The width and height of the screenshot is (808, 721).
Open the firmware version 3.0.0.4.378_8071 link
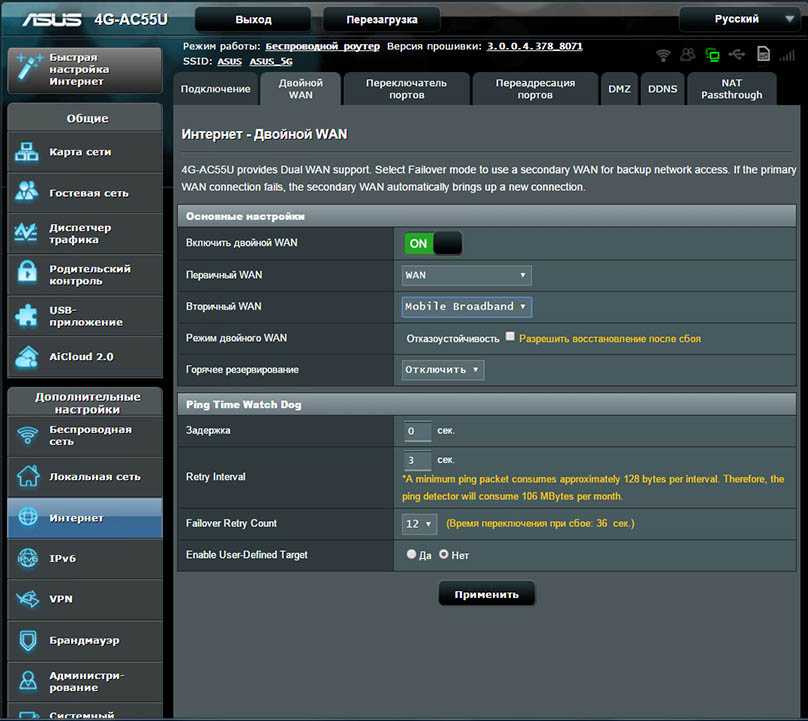click(x=535, y=46)
